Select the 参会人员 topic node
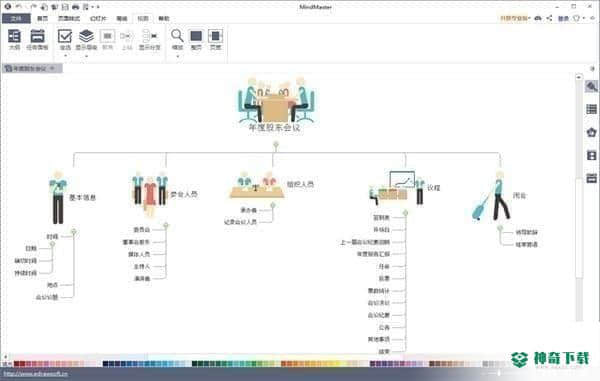Viewport: 600px width, 381px height. [x=184, y=194]
